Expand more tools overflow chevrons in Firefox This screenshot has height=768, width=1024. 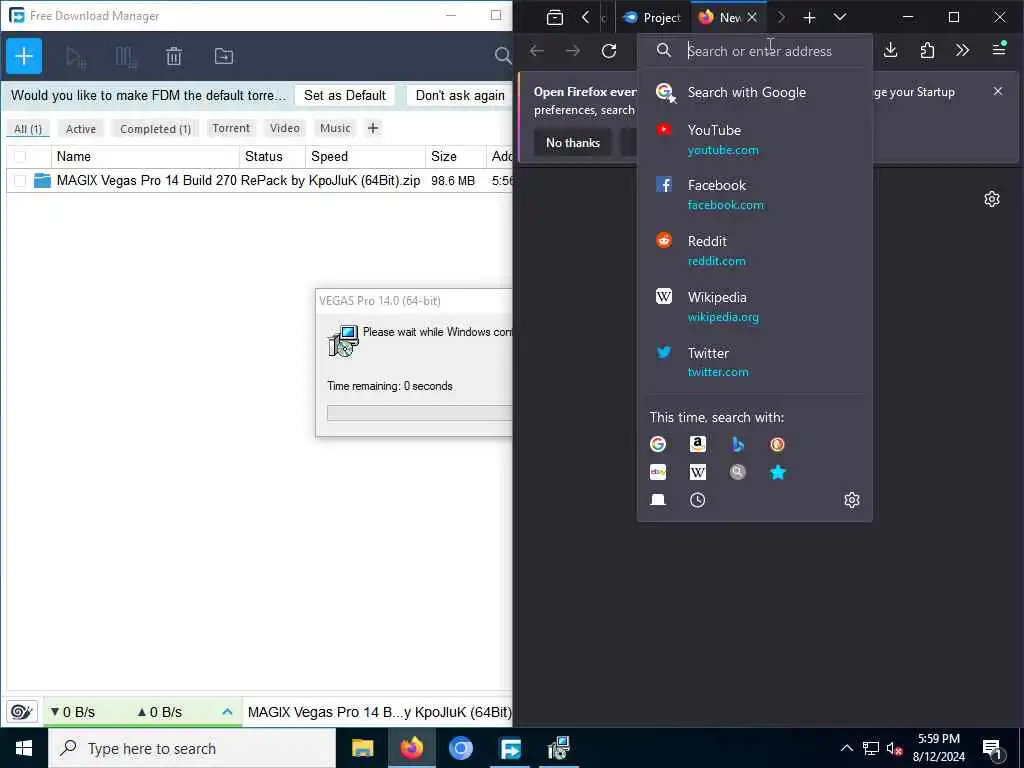[x=962, y=50]
